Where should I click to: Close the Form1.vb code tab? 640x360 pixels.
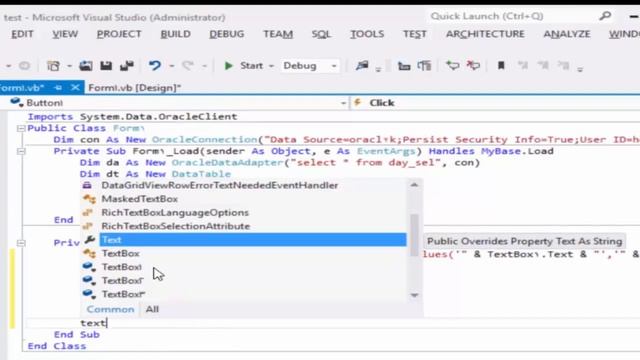[75, 87]
